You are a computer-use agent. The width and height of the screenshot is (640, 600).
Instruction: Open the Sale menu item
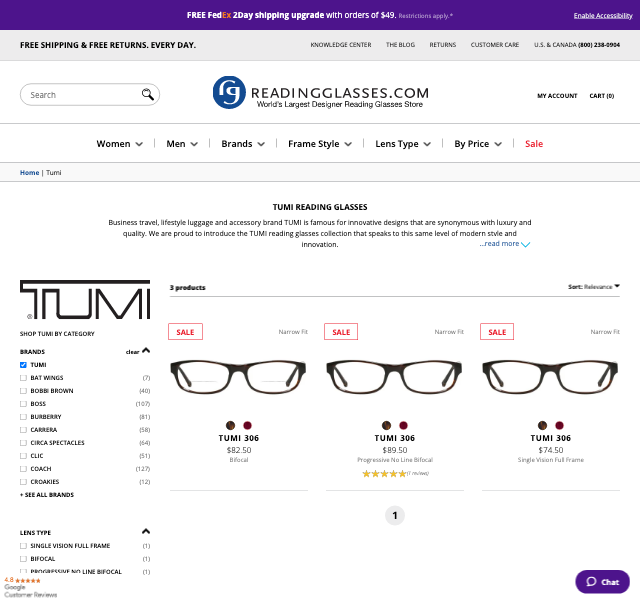[534, 144]
